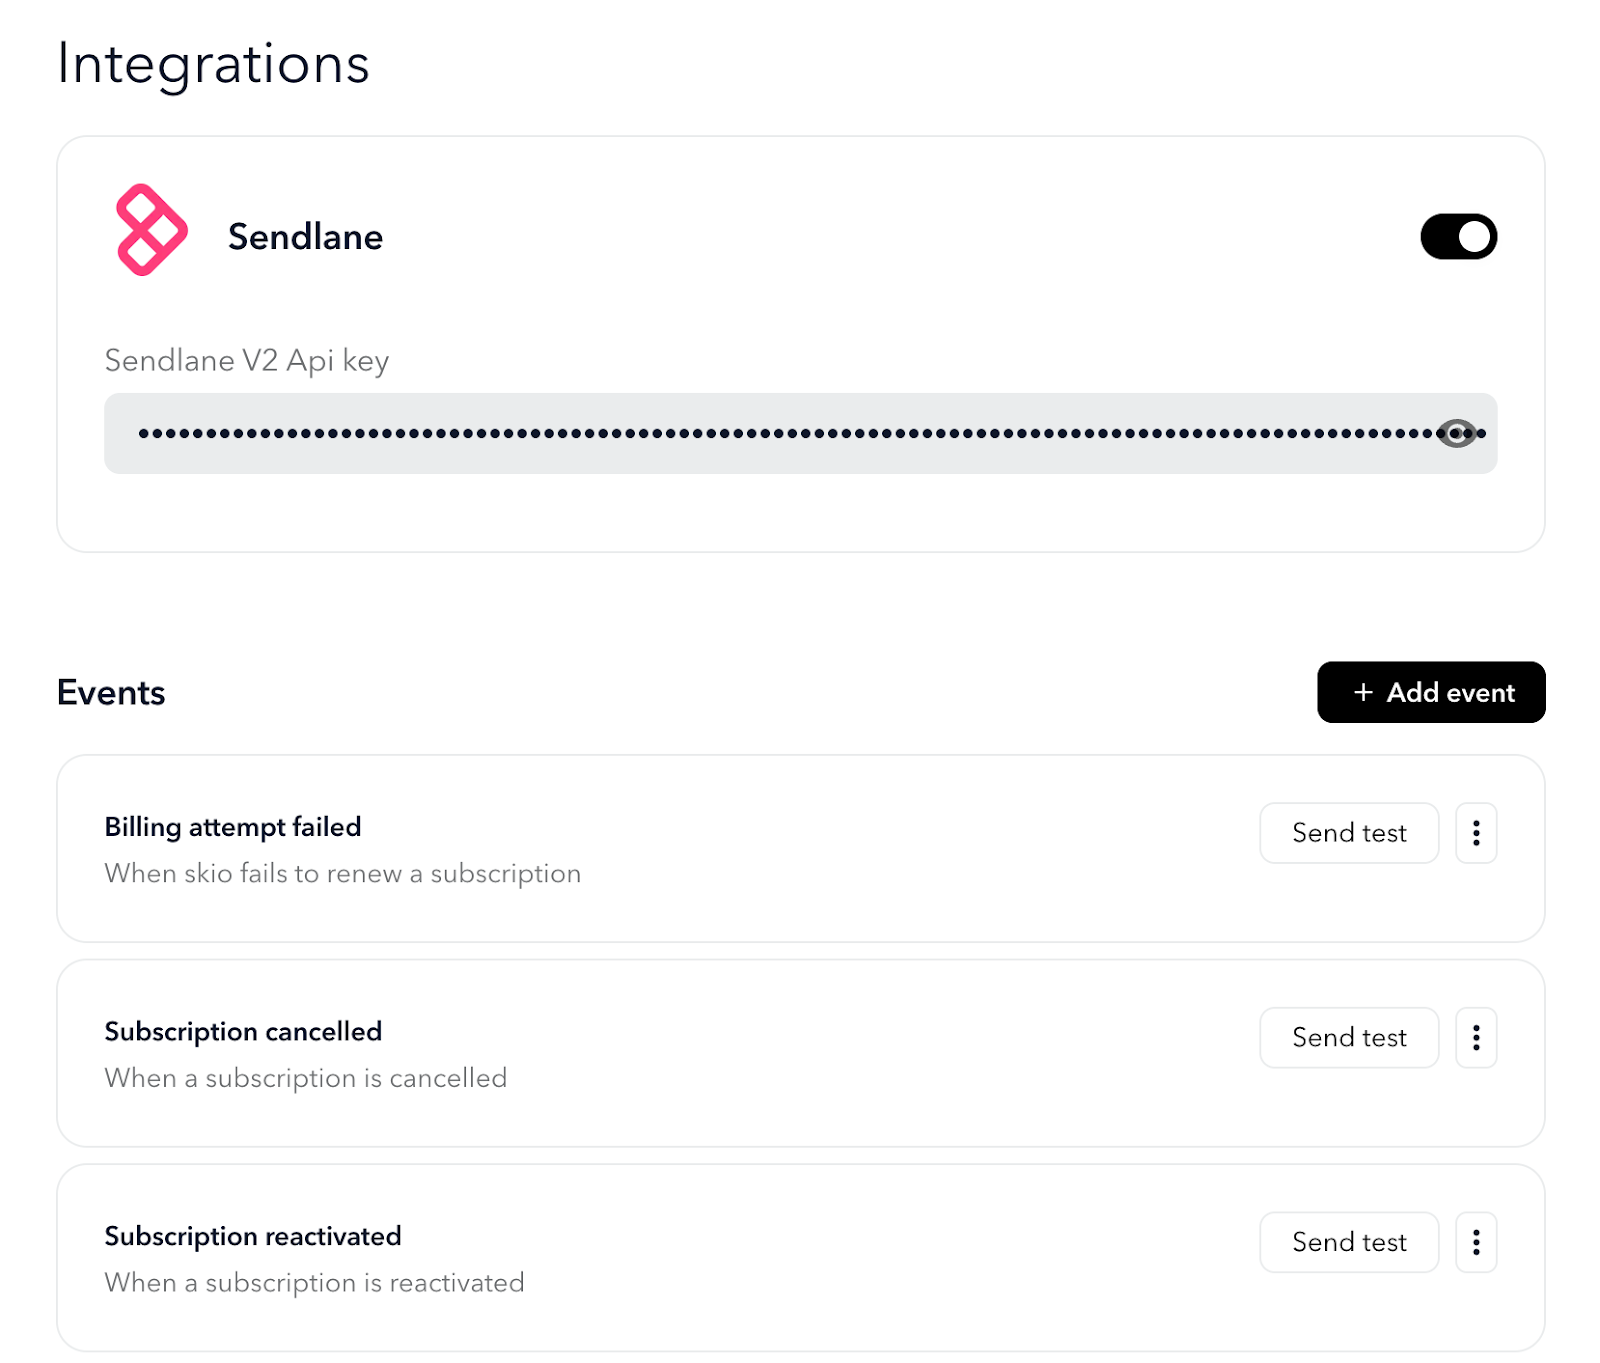The height and width of the screenshot is (1363, 1600).
Task: Click the plus icon in Add event
Action: (x=1363, y=692)
